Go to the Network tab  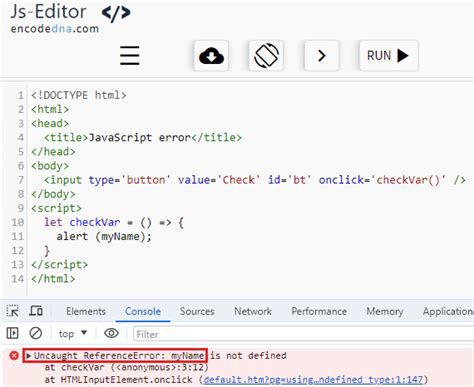(x=253, y=311)
